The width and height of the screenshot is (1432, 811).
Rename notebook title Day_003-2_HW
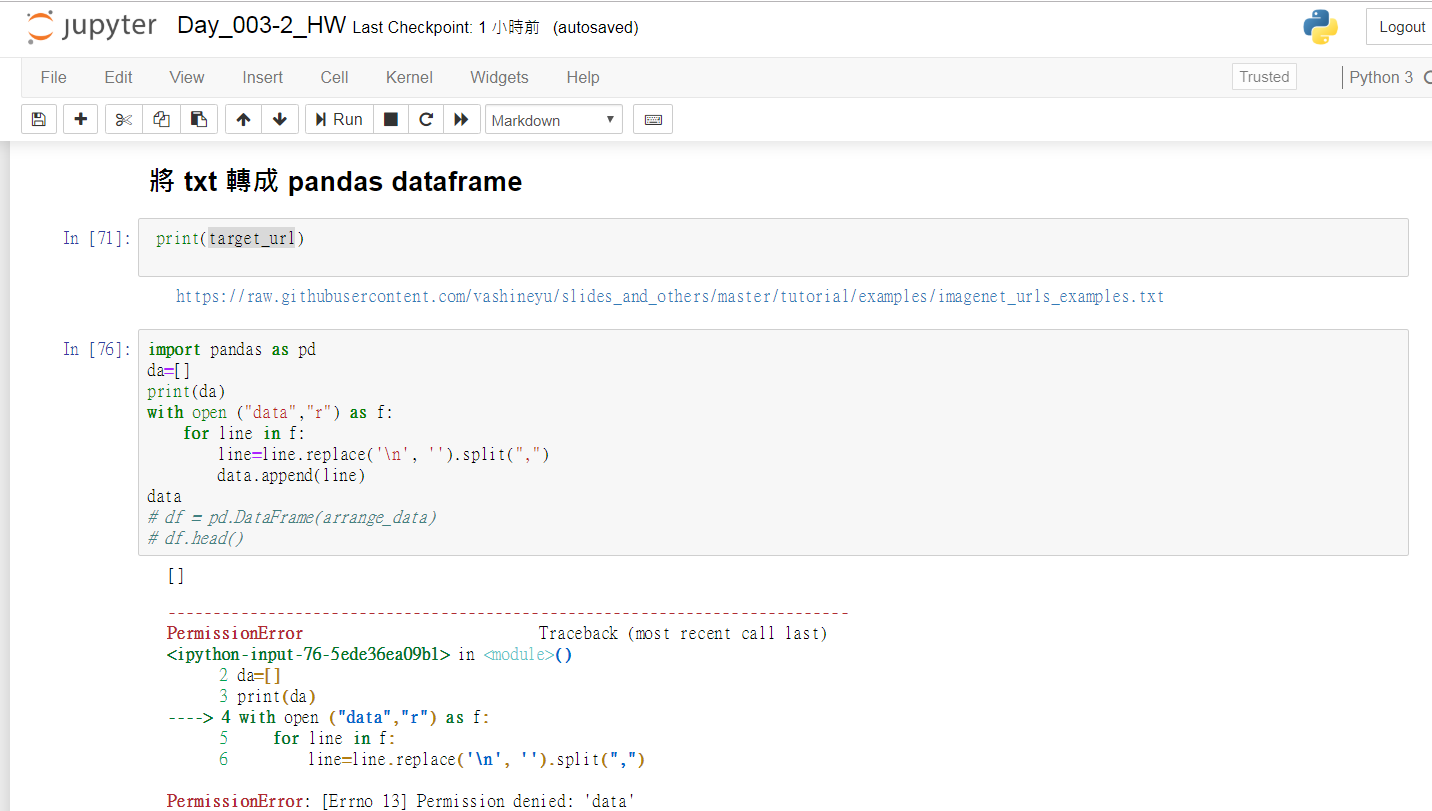pos(262,26)
